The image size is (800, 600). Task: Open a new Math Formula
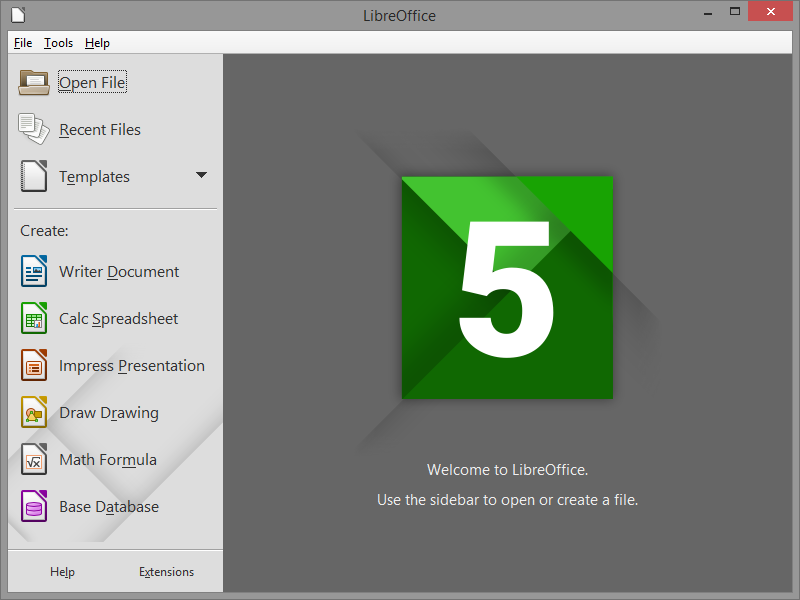[107, 460]
